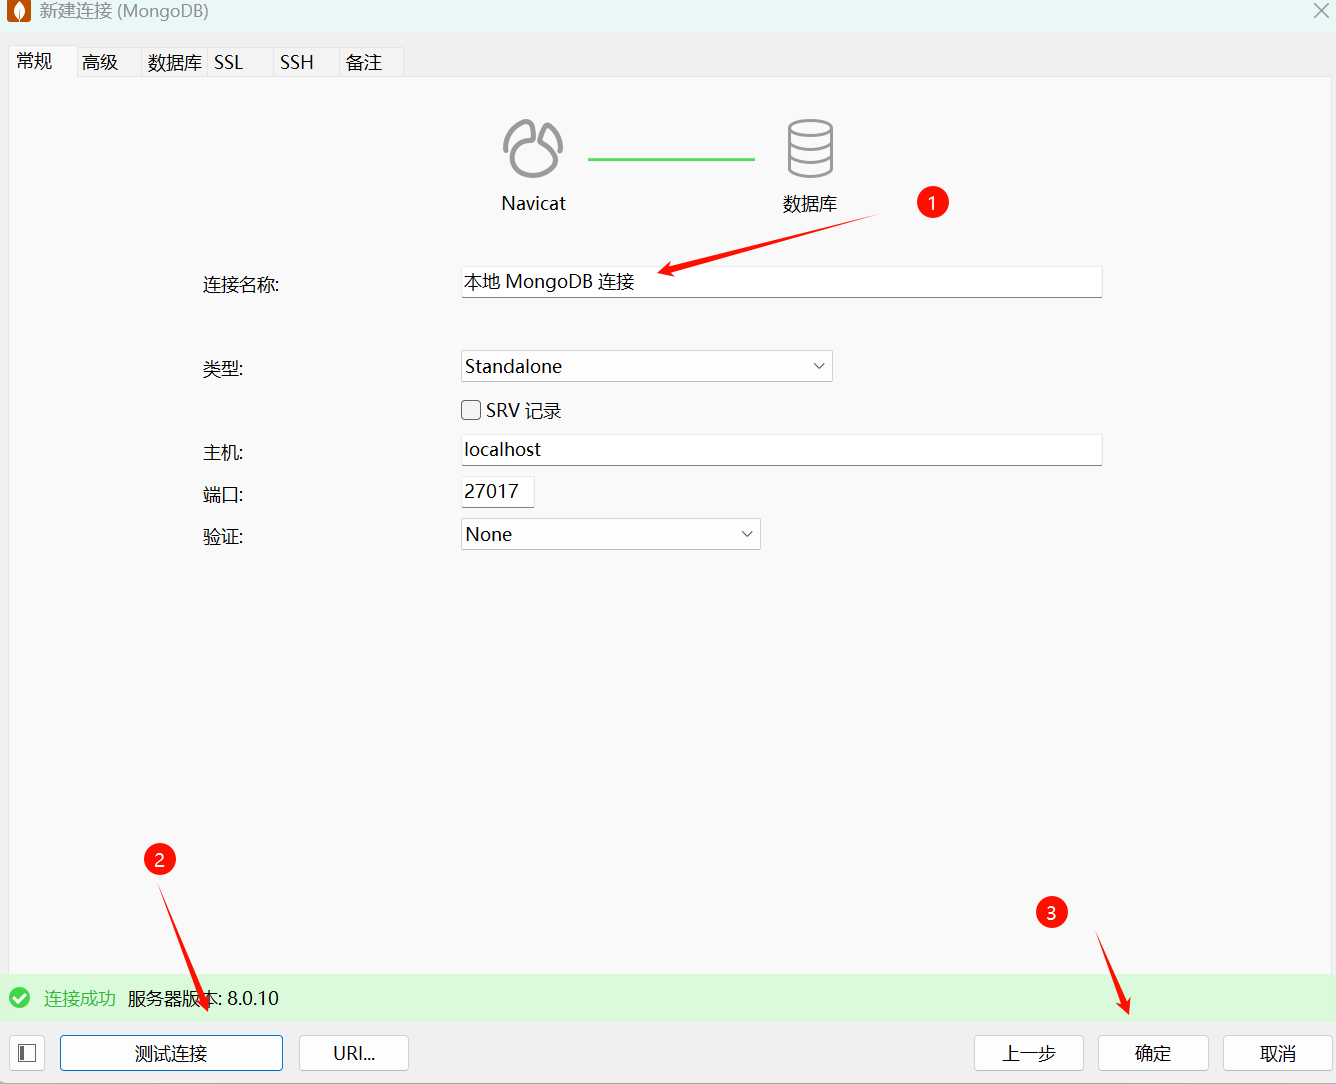Click the URI... button

coord(354,1053)
